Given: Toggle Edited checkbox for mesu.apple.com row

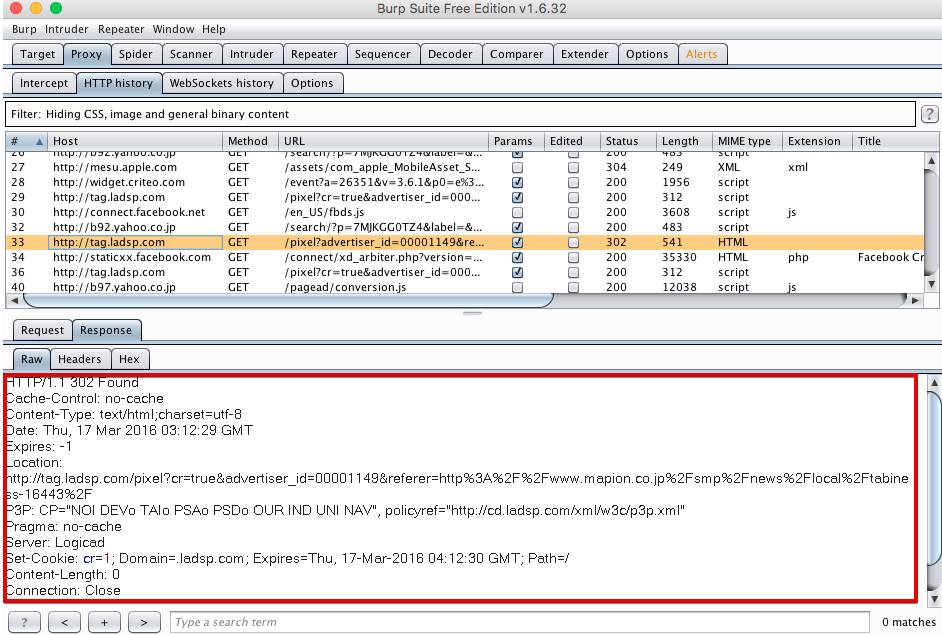Looking at the screenshot, I should [x=573, y=168].
